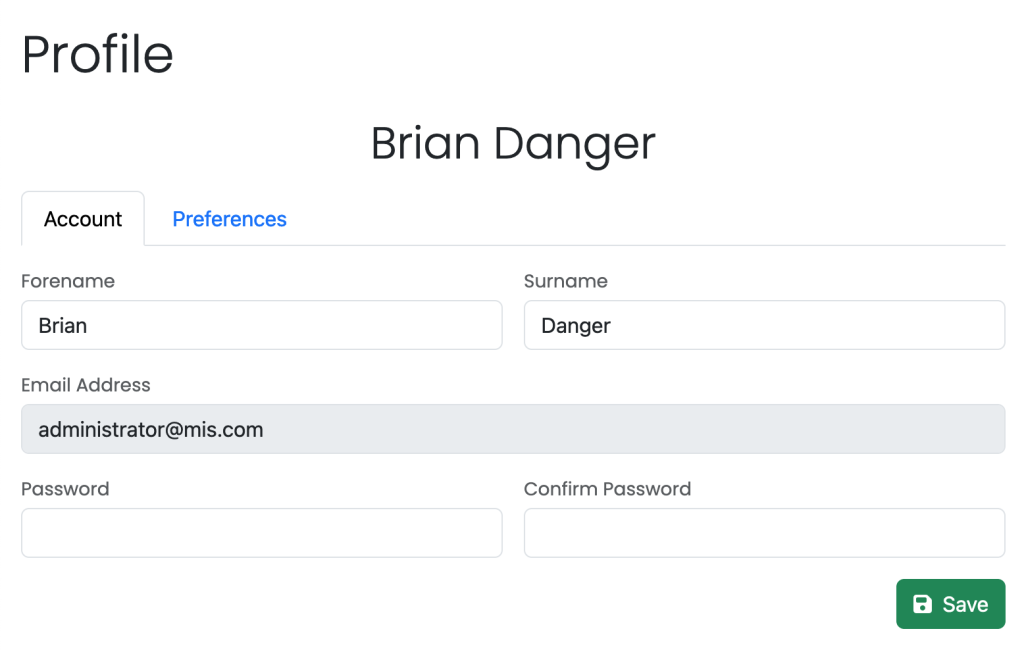Viewport: 1024px width, 650px height.
Task: Click the Password label above left field
Action: coord(65,489)
